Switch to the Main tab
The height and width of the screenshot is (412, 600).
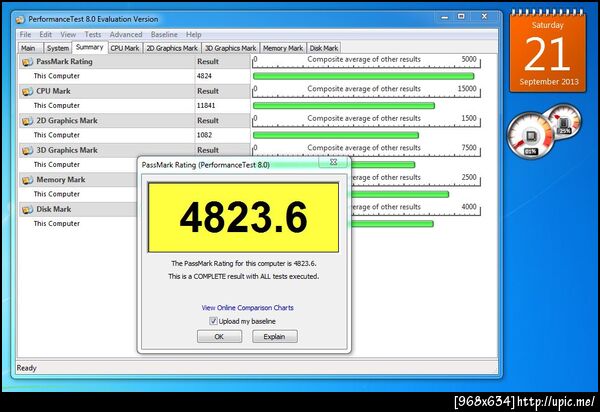28,48
